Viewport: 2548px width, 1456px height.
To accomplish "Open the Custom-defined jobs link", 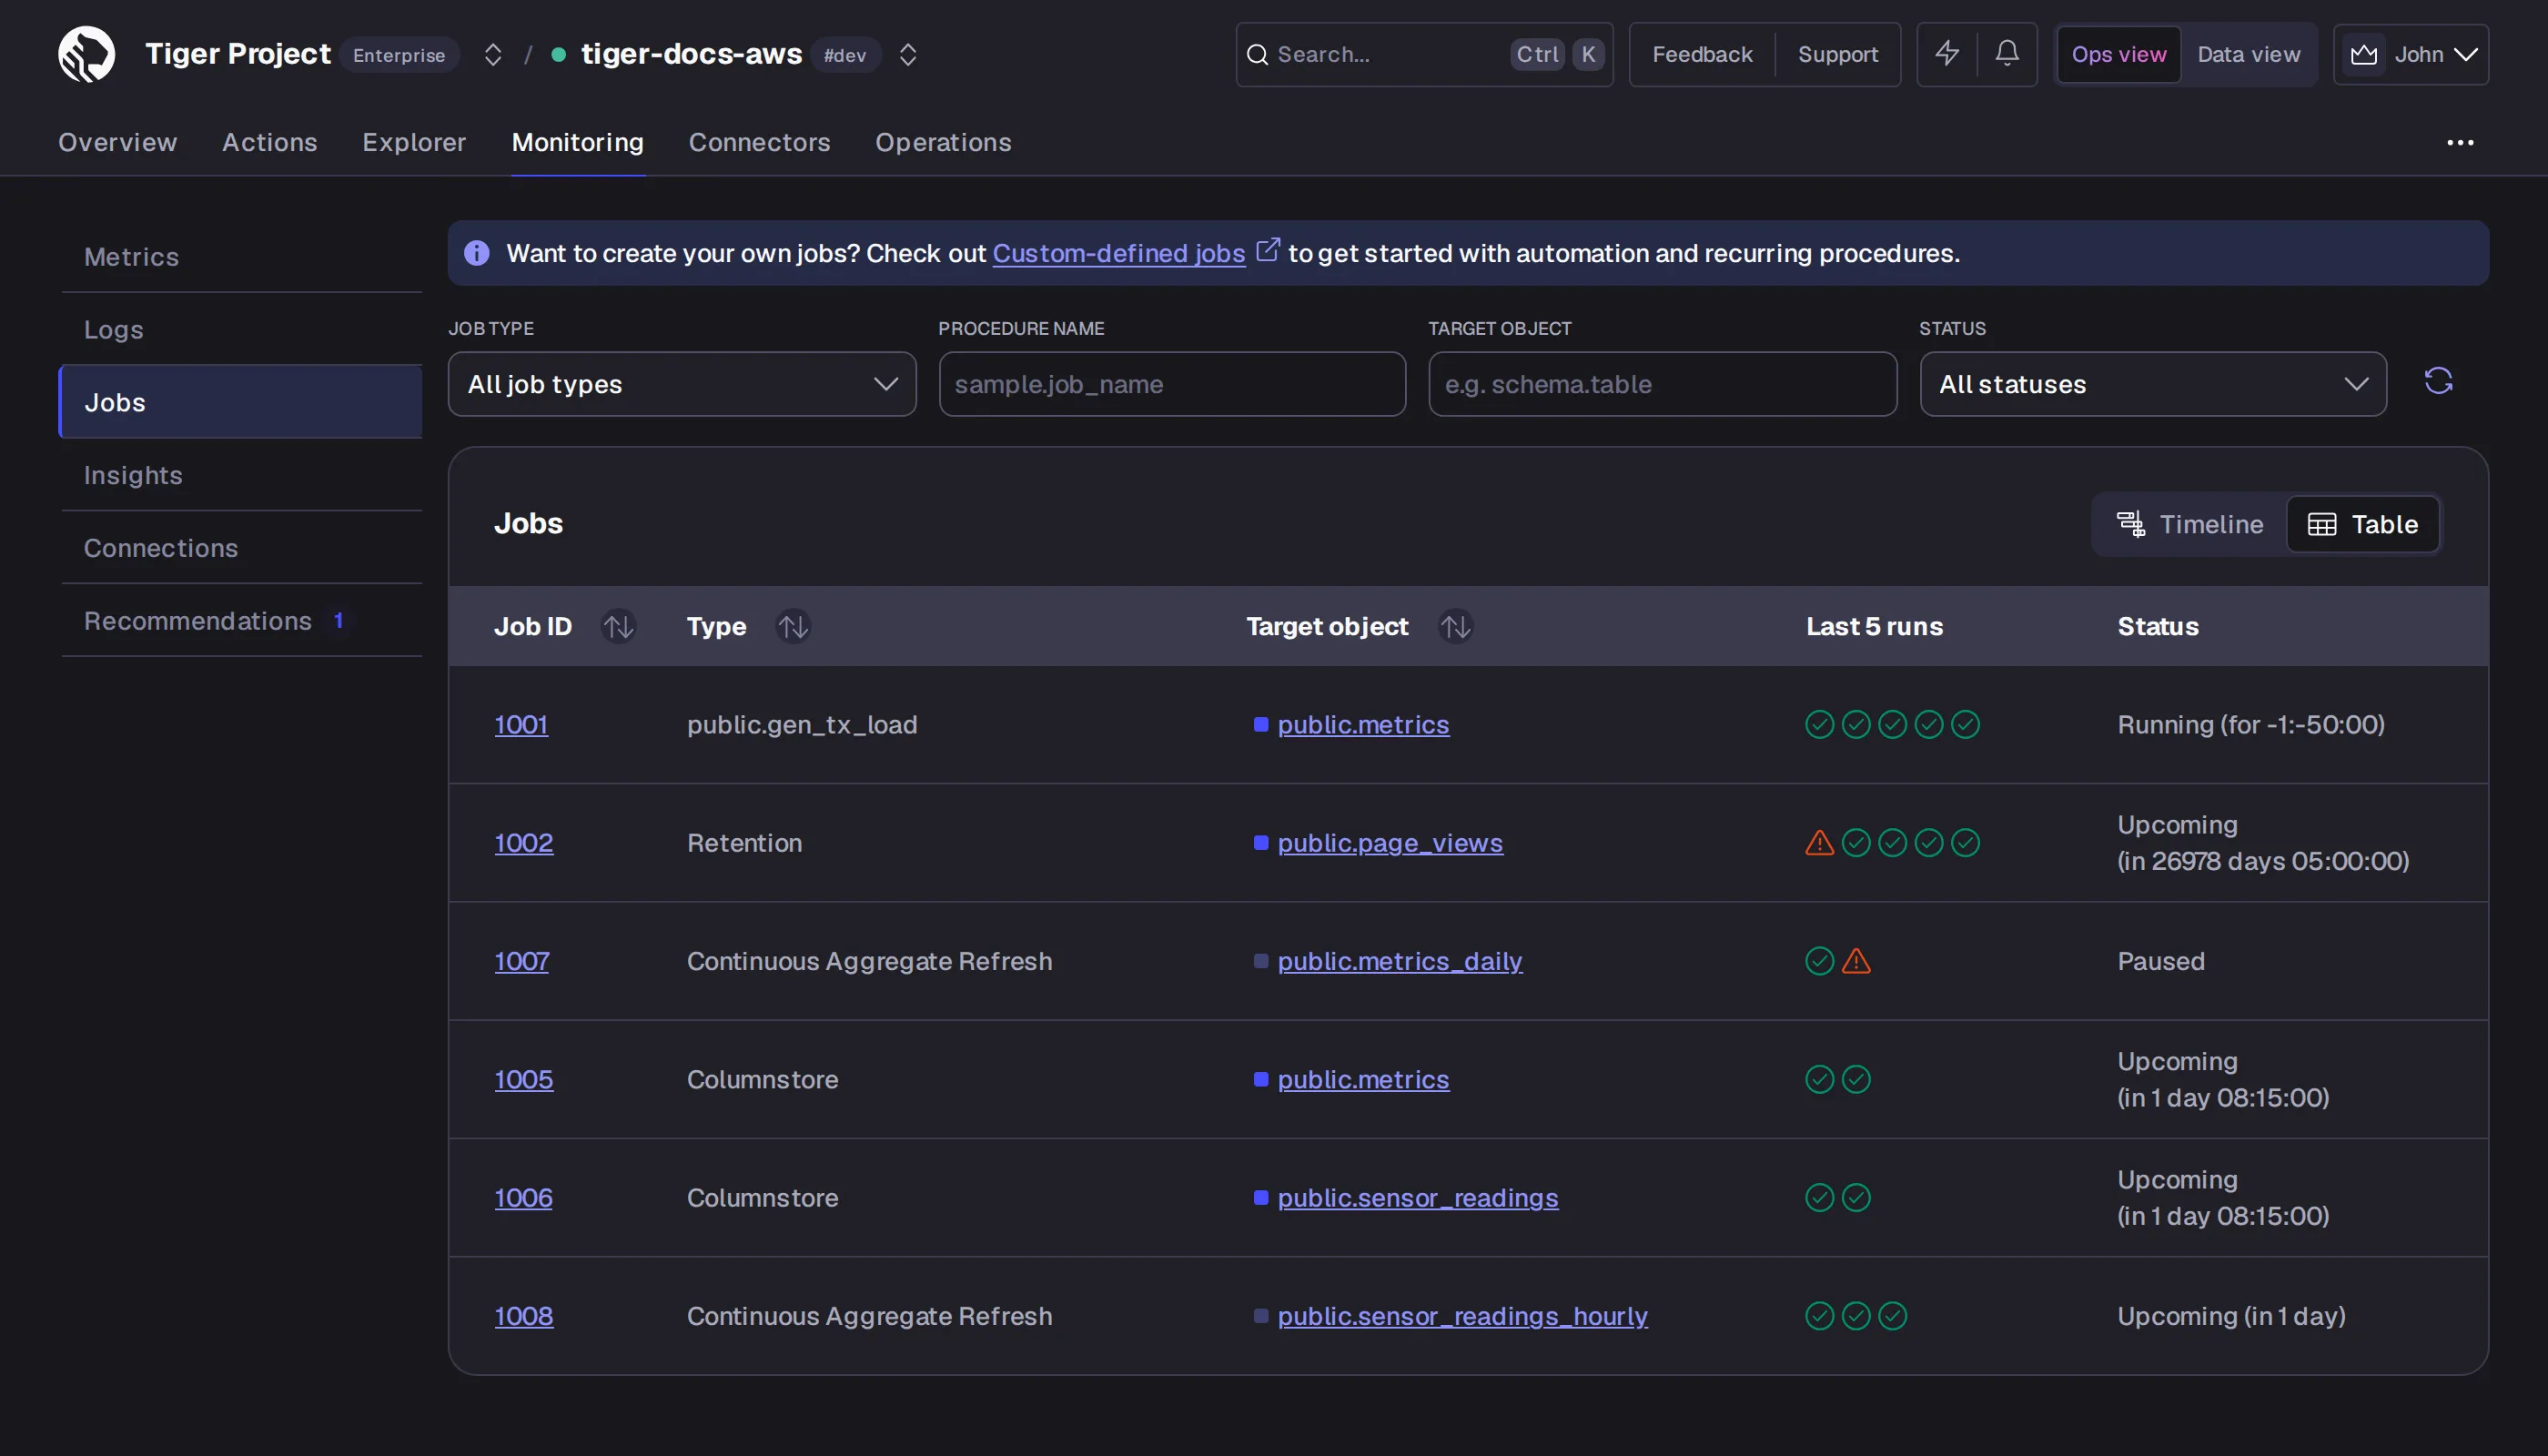I will [x=1118, y=253].
